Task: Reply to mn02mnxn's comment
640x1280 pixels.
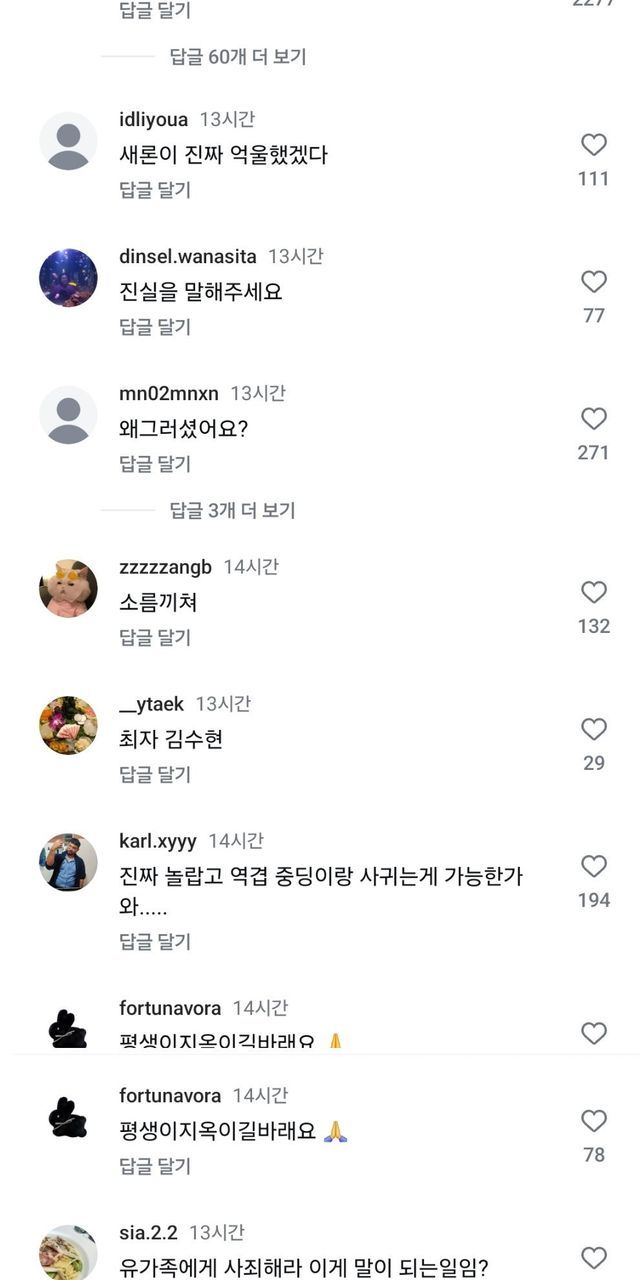Action: [155, 464]
